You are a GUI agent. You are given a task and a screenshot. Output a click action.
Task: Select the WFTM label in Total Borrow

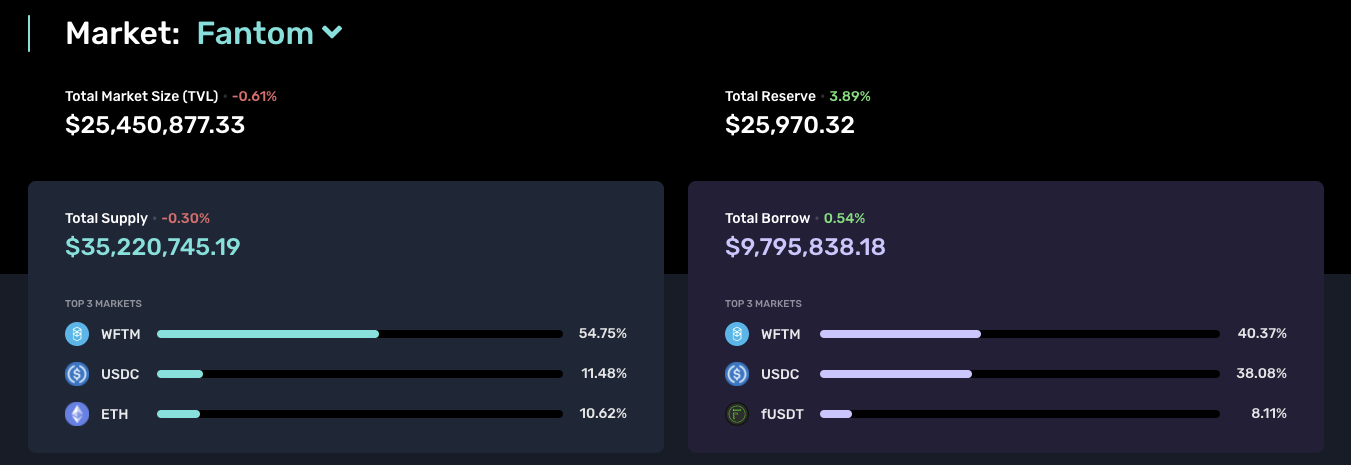point(781,334)
